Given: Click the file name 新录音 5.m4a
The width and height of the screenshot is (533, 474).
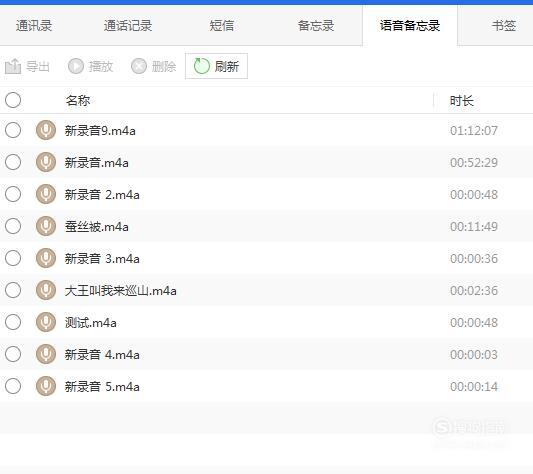Looking at the screenshot, I should 102,386.
